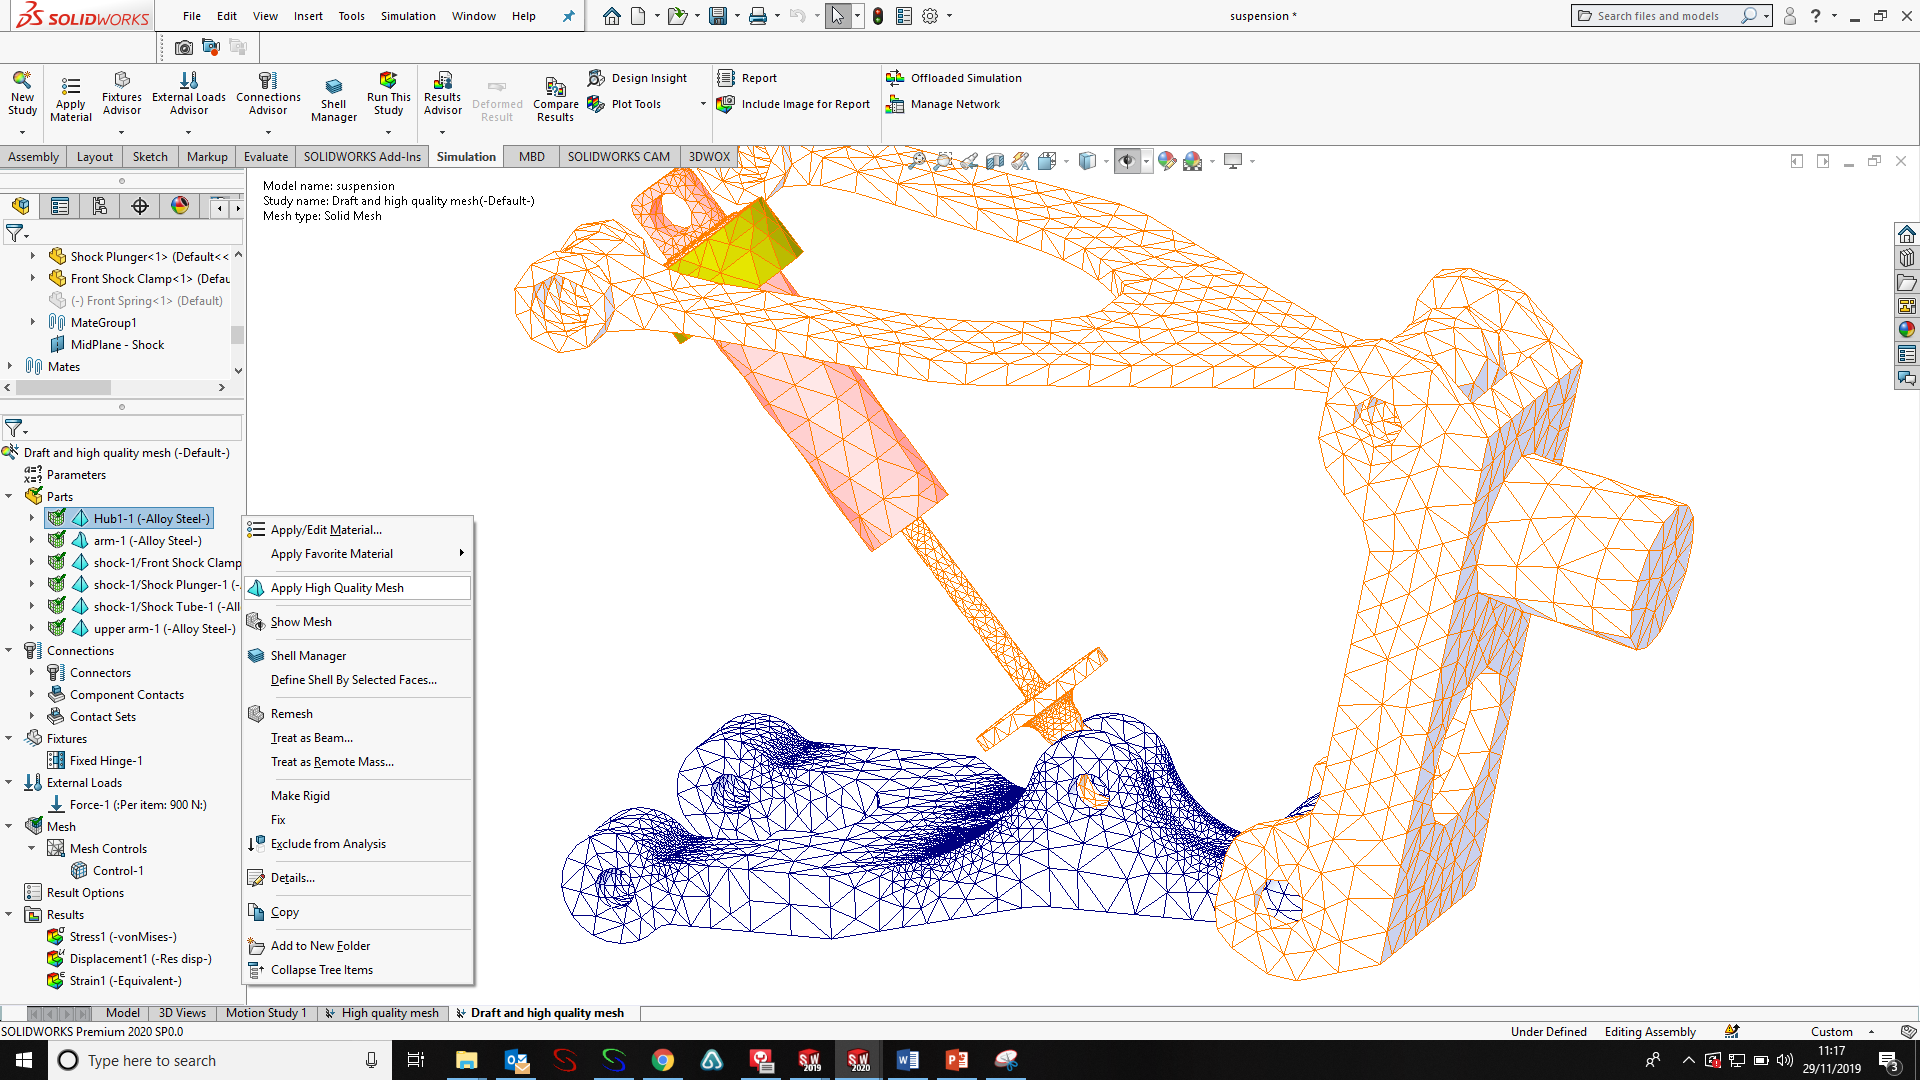Open the Report tool
The height and width of the screenshot is (1080, 1920).
pos(726,78)
